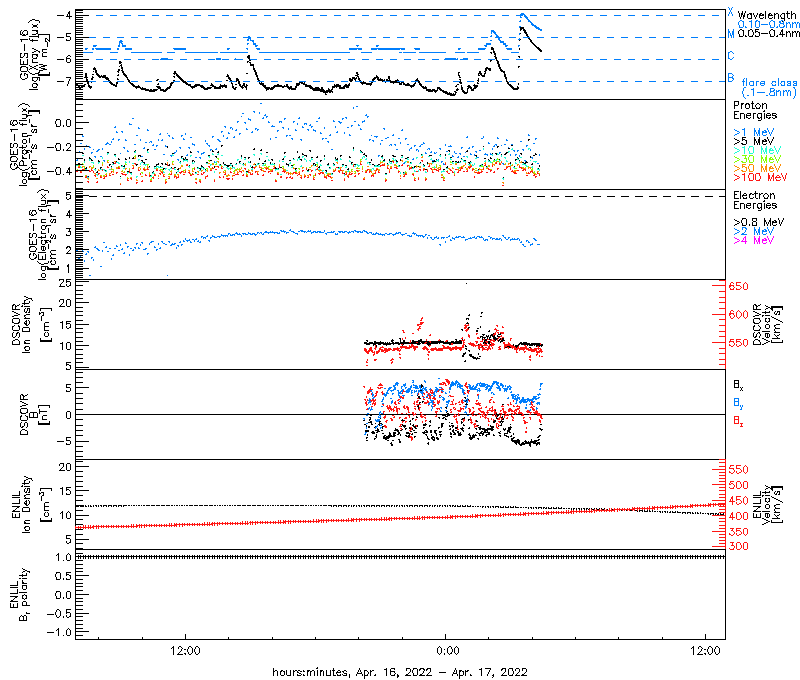The height and width of the screenshot is (680, 800).
Task: Click the "Proton Energies" legend heading
Action: (755, 110)
